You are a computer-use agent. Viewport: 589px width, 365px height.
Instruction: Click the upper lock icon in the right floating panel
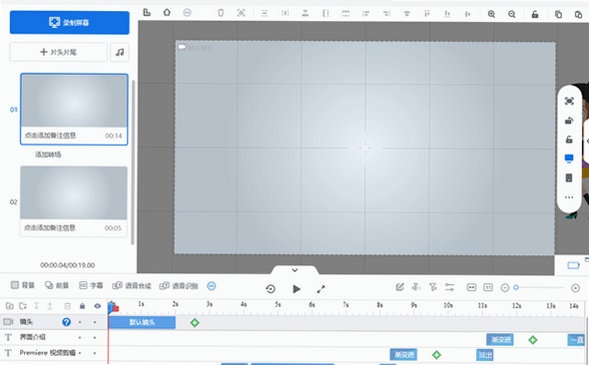click(x=569, y=121)
